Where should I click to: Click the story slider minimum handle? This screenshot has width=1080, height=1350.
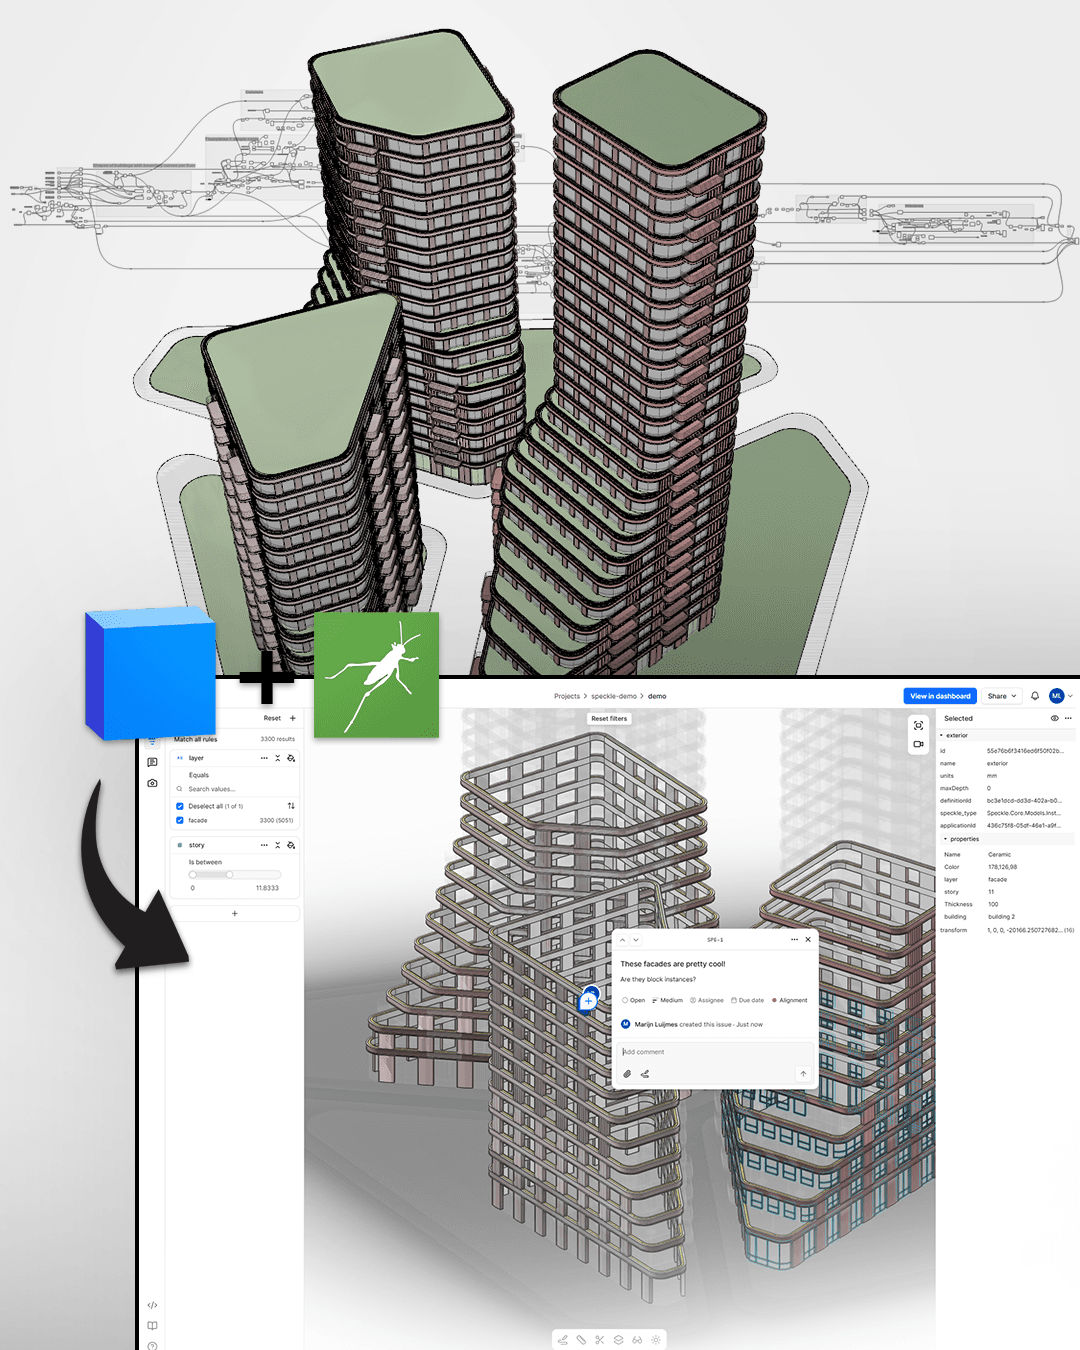193,874
